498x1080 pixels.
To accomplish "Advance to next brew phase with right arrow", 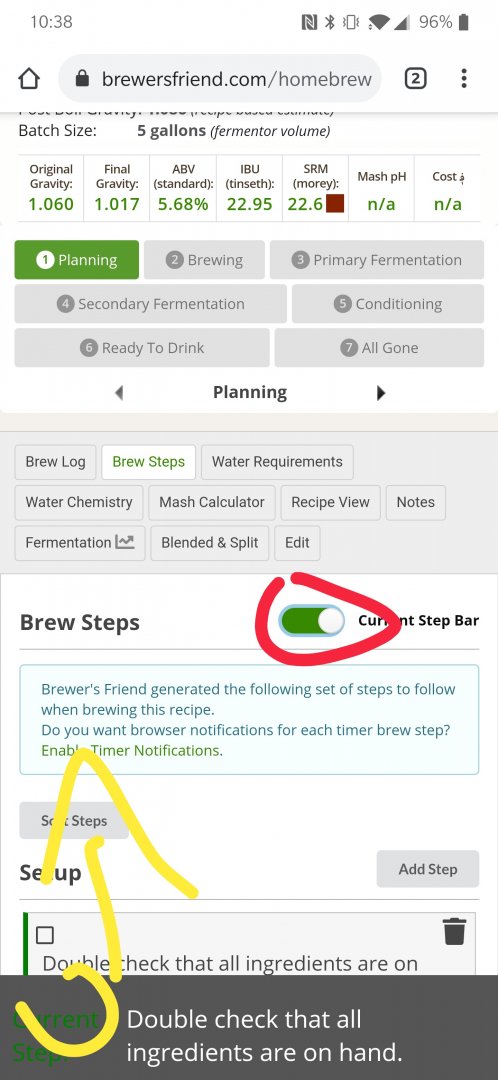I will tap(381, 393).
